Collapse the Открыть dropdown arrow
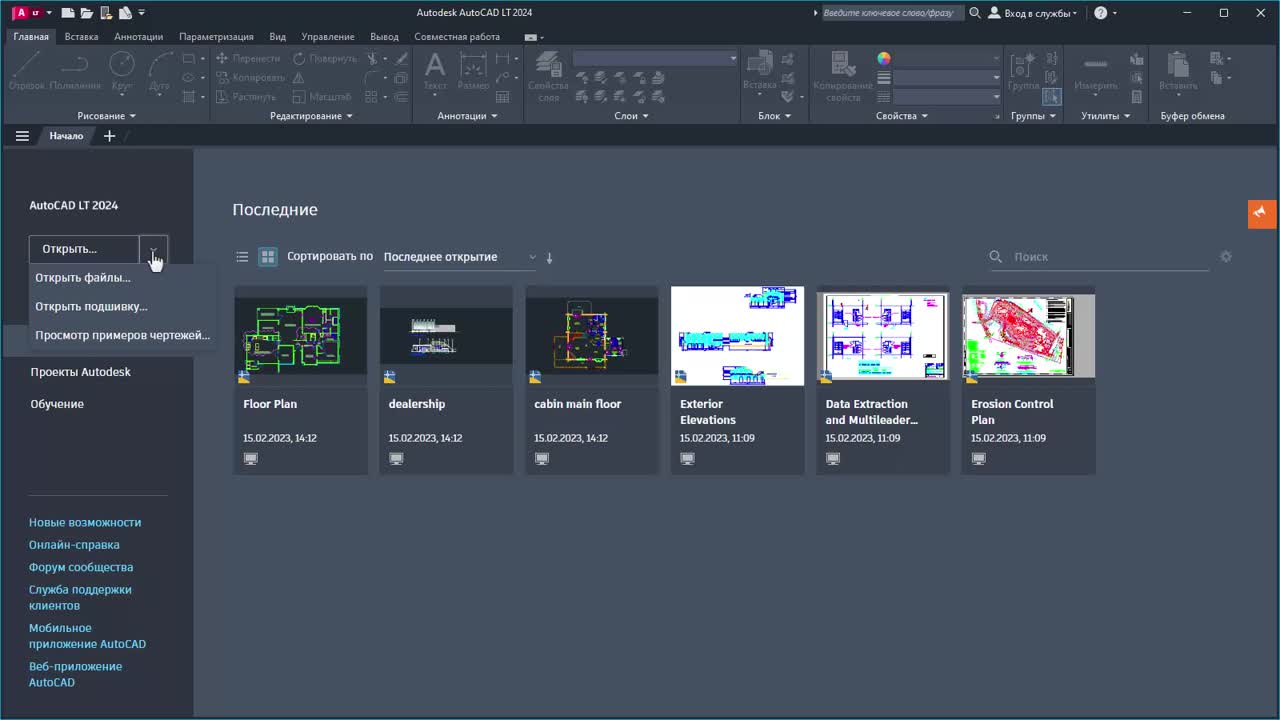This screenshot has width=1280, height=720. [153, 249]
